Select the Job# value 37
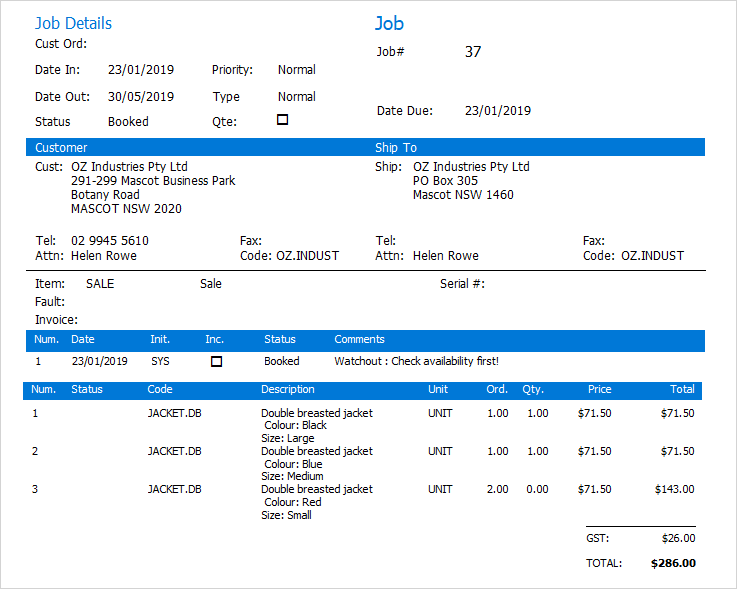Screen dimensions: 737x589 [473, 52]
